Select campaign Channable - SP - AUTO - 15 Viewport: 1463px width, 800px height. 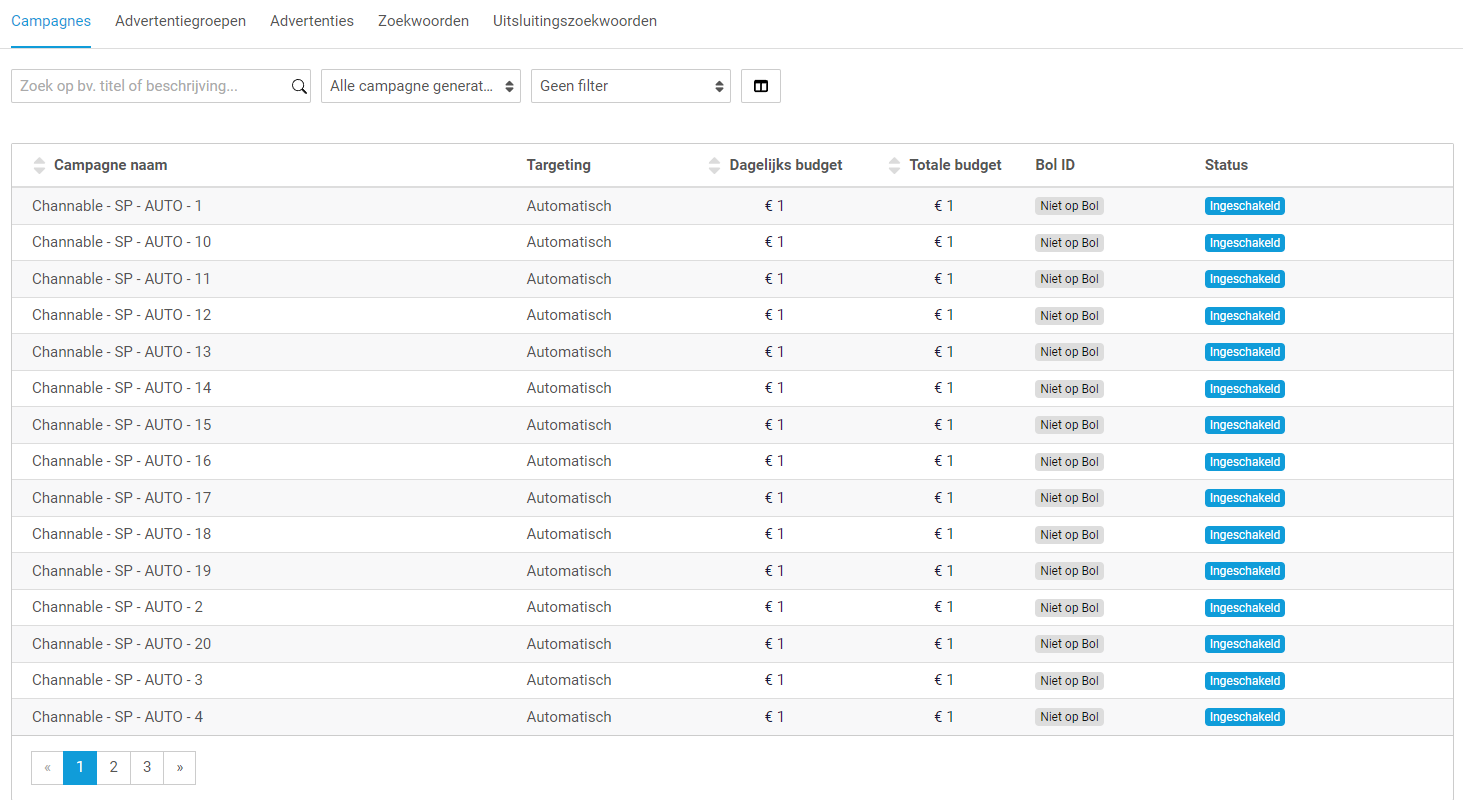[121, 425]
